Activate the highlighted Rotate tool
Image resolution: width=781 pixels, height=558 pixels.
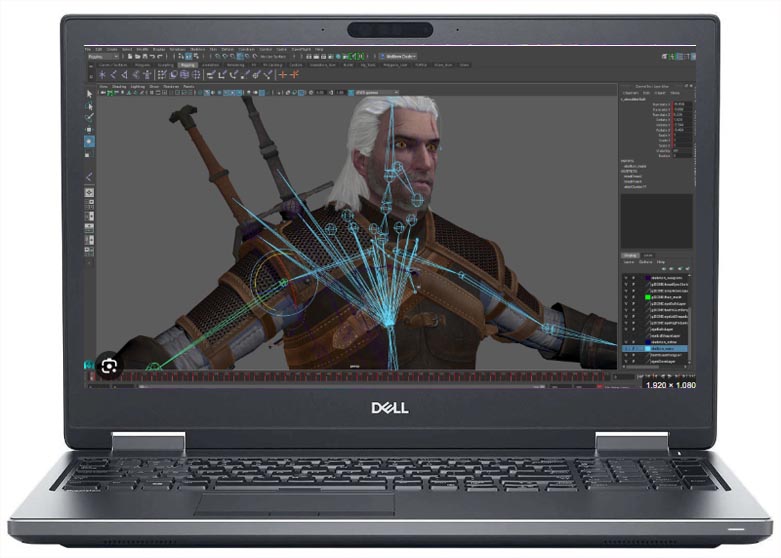89,141
